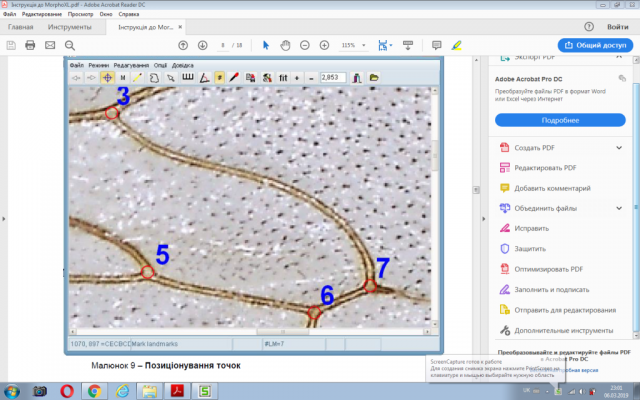Select the Hand pan tool
The image size is (640, 400).
[x=285, y=45]
